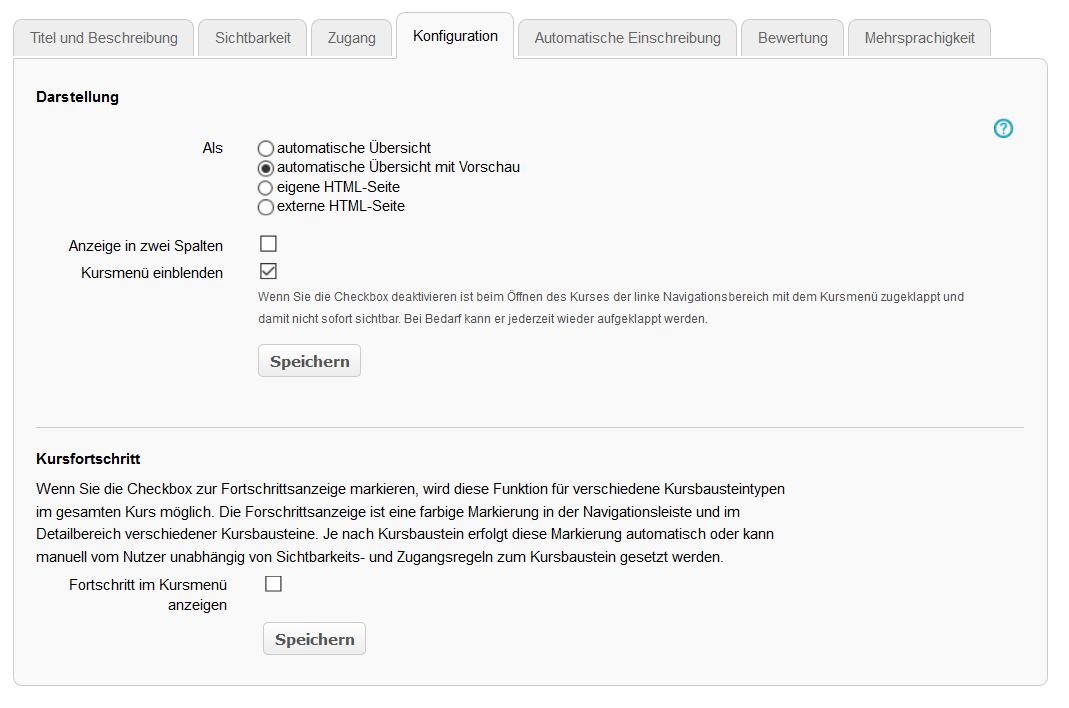Select the automatische Übersicht radio button
Screen dimensions: 1069x708
click(265, 148)
